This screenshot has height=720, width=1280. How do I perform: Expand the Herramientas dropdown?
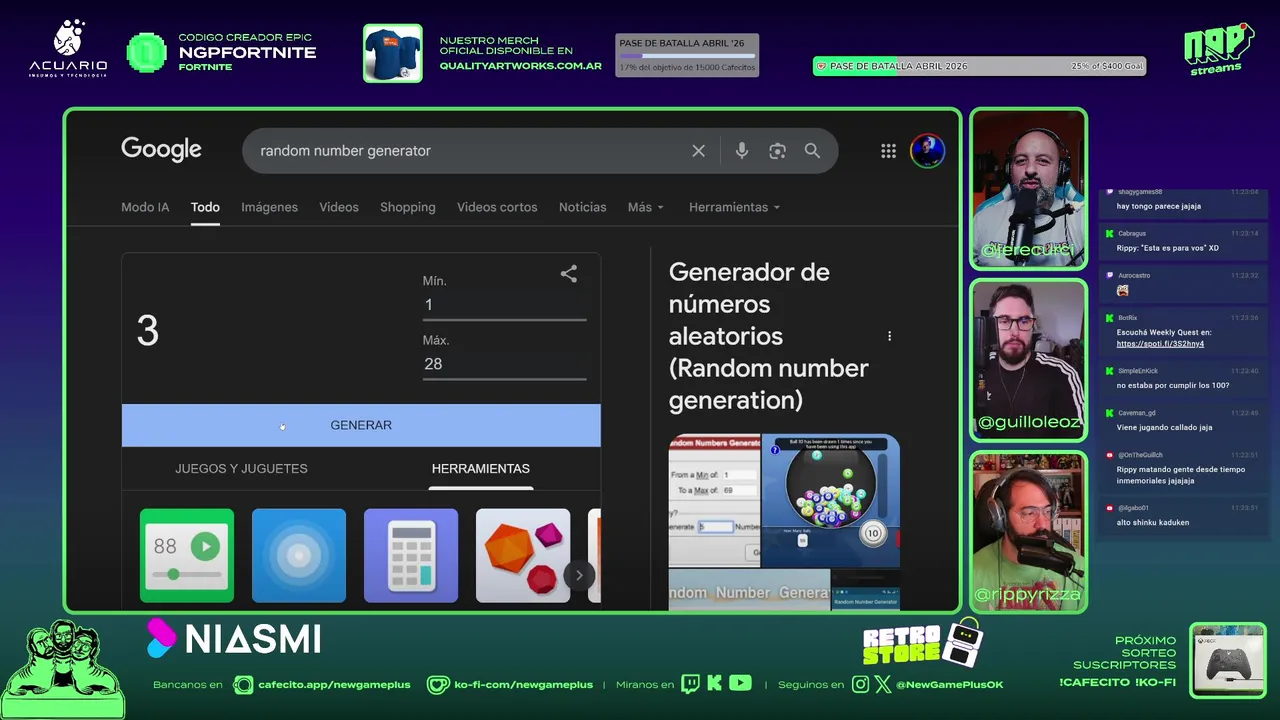click(734, 207)
